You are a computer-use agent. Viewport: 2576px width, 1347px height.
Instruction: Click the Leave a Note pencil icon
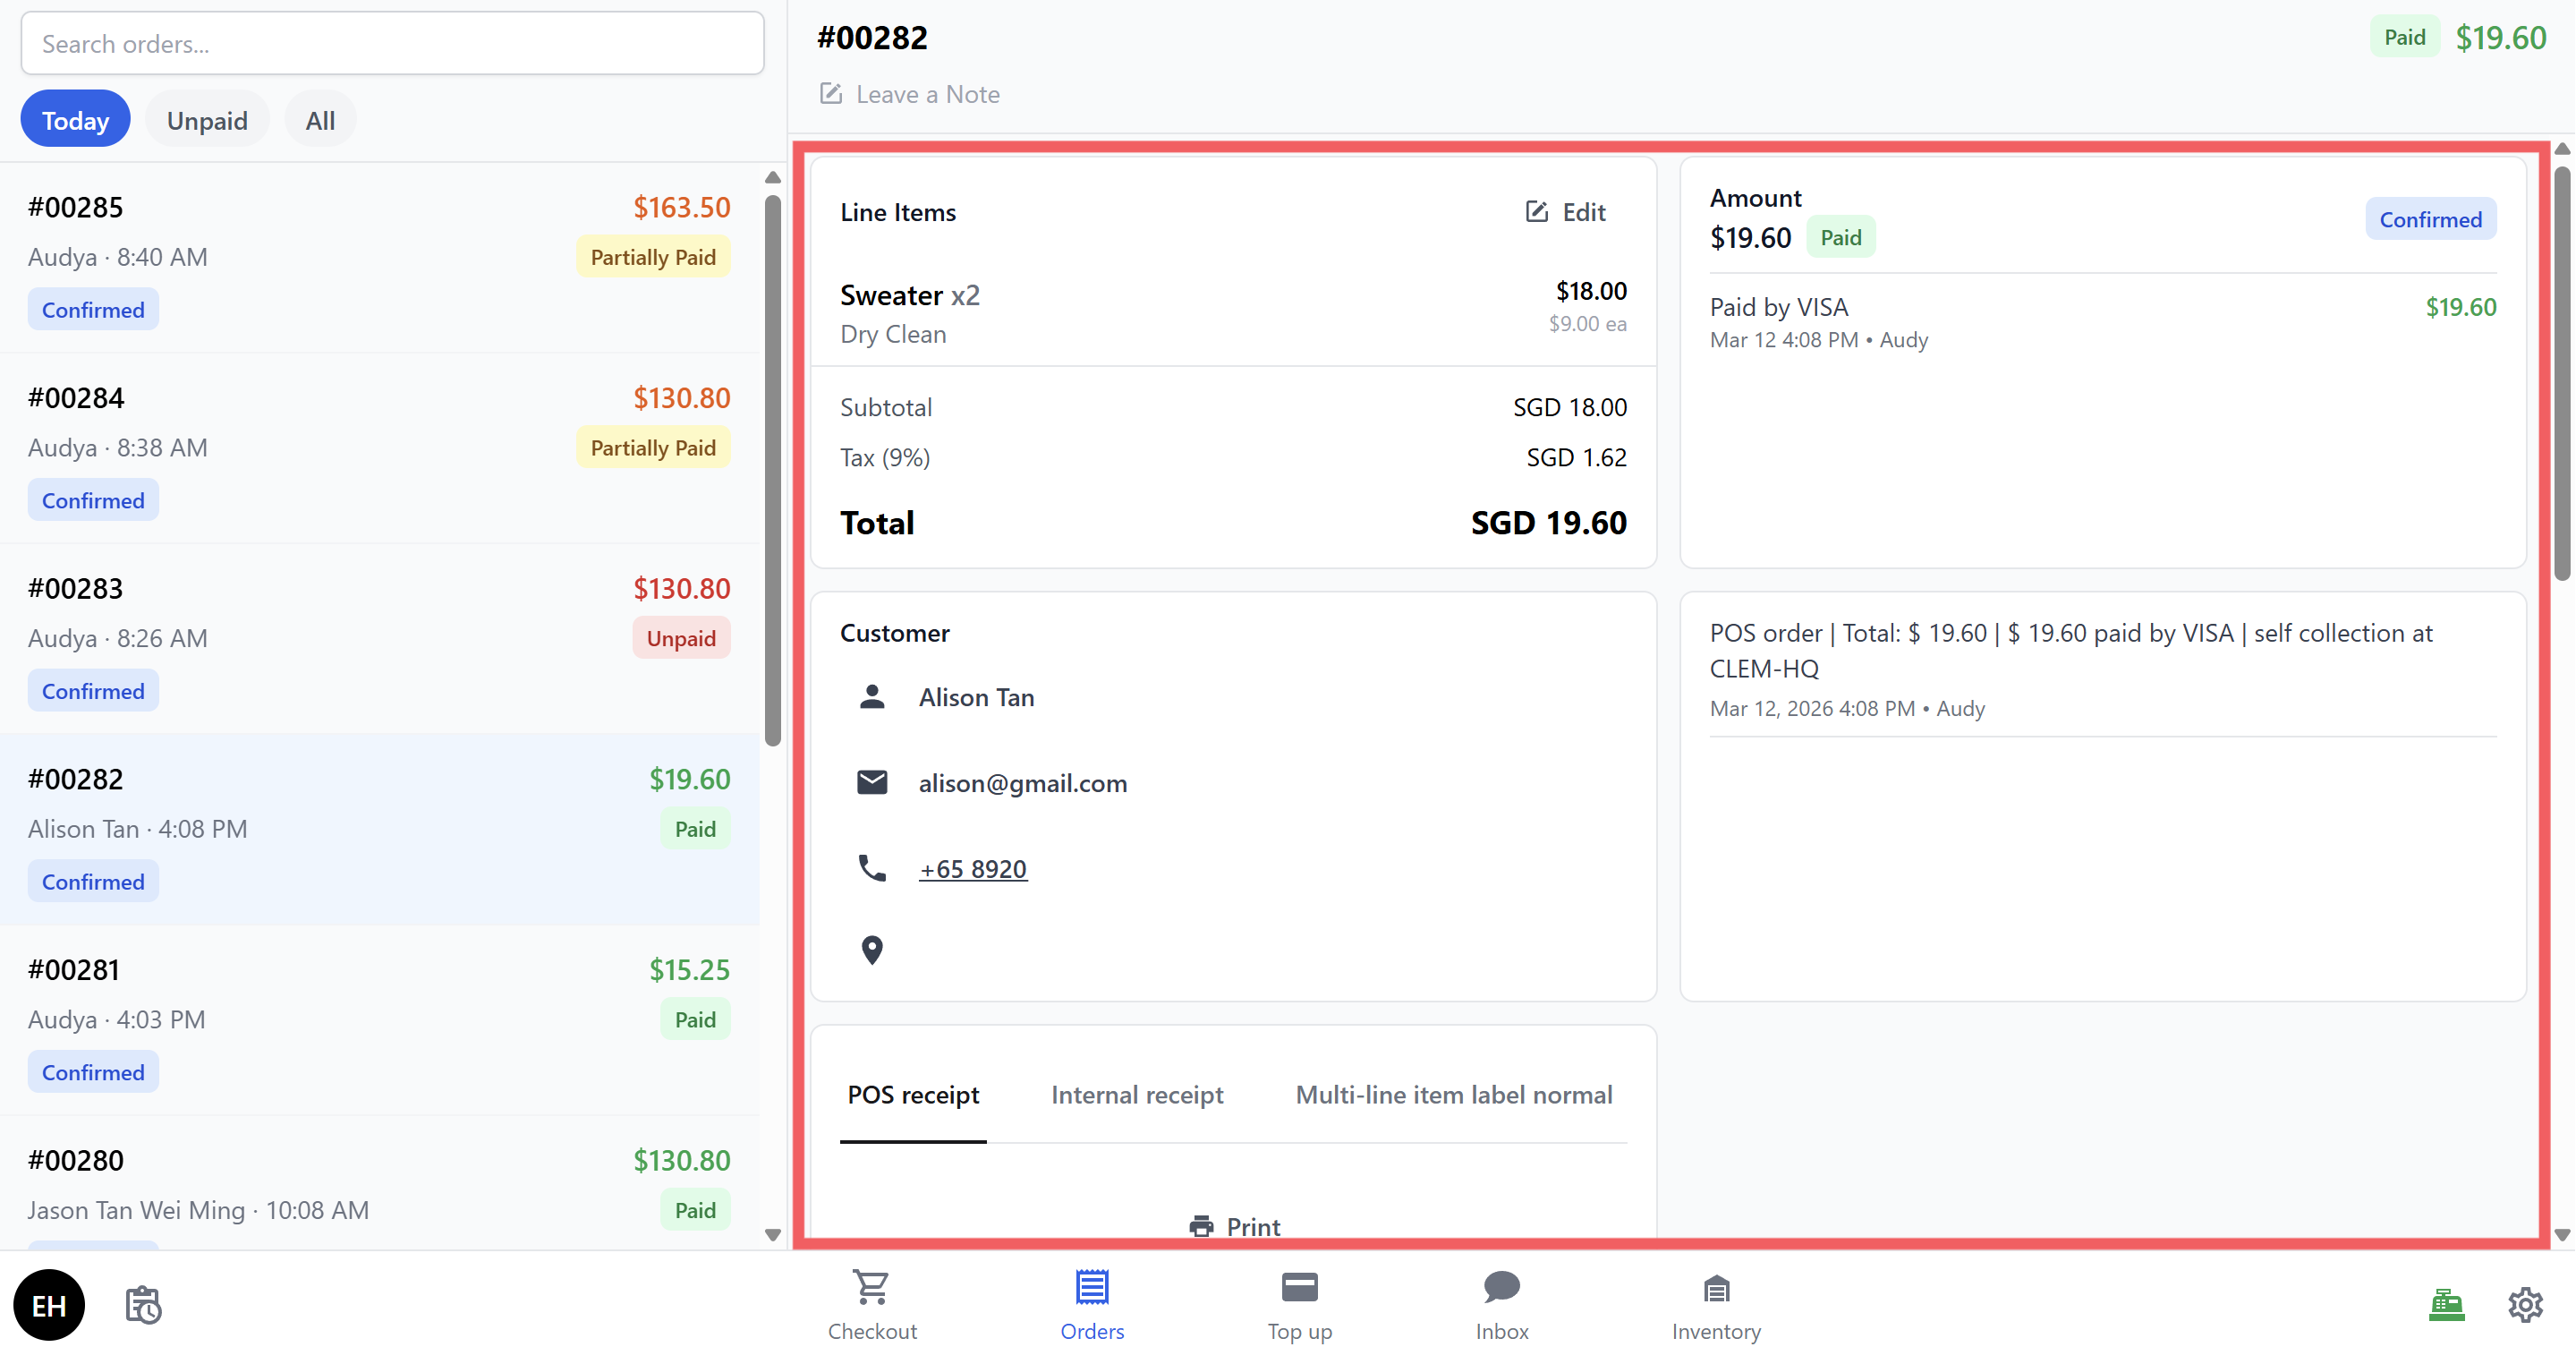(831, 94)
